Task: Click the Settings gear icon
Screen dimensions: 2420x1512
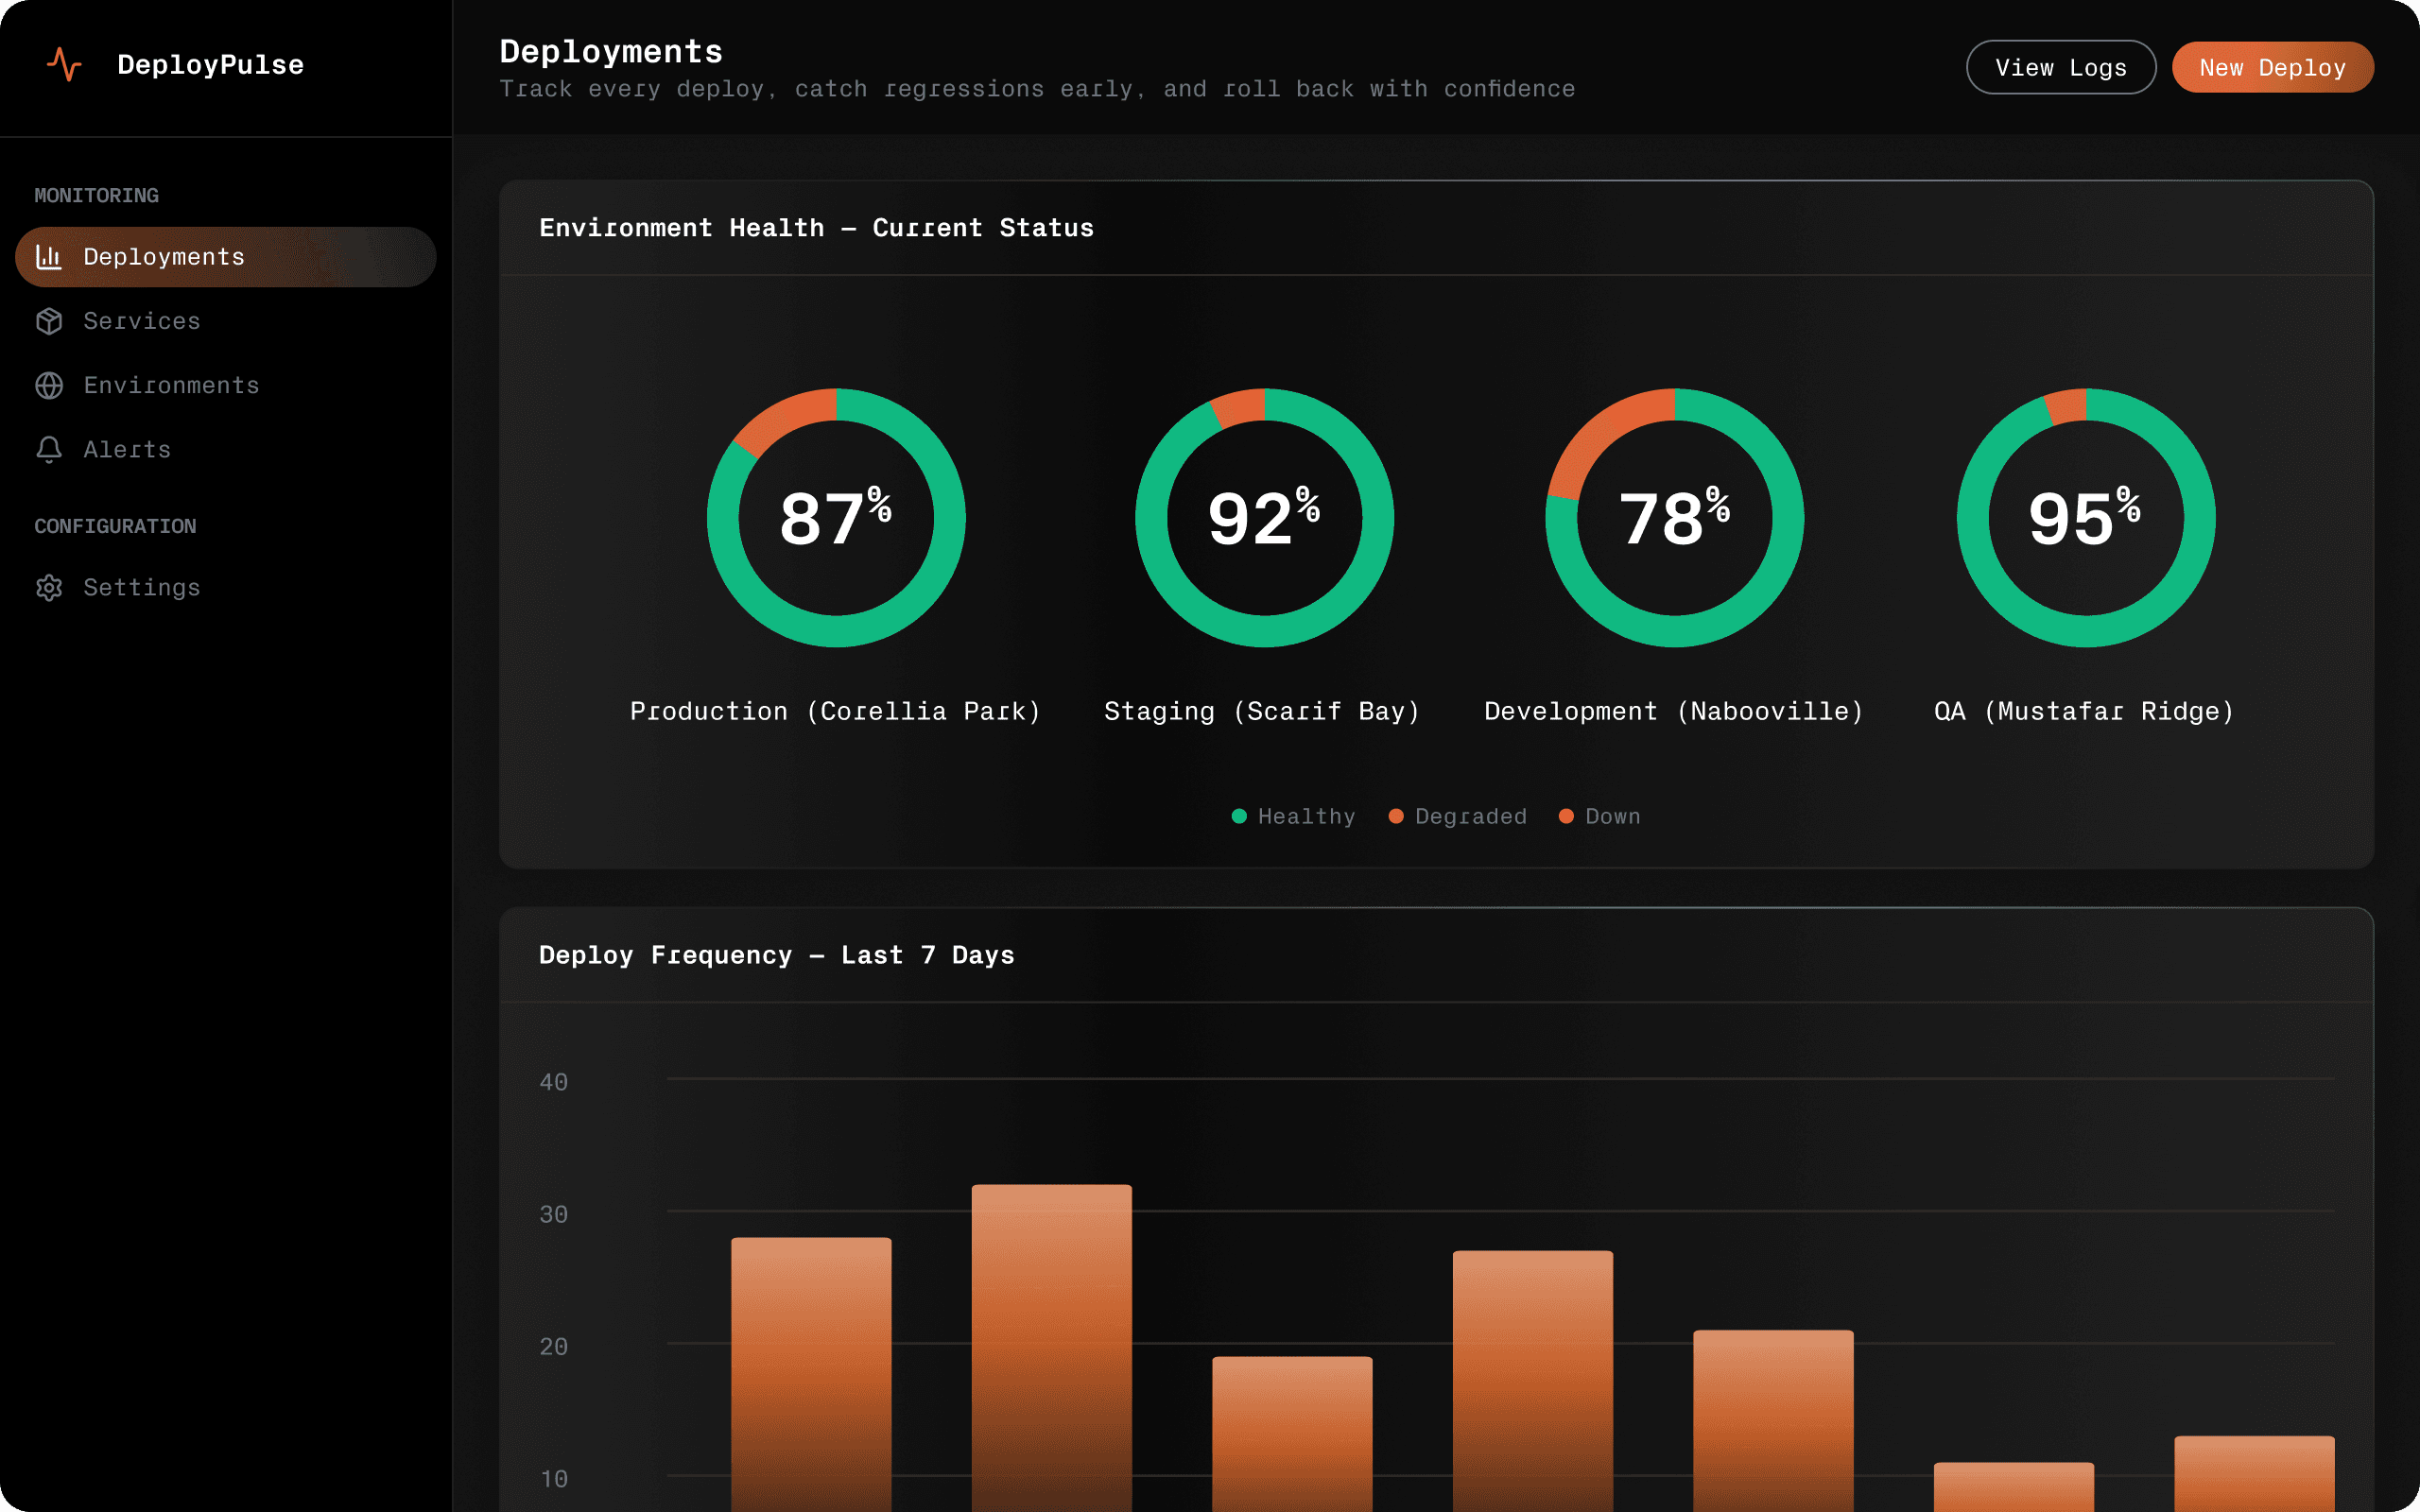Action: [49, 587]
